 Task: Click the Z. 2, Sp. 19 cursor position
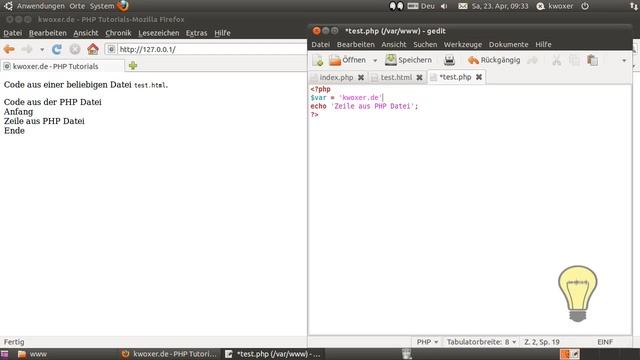(x=542, y=342)
